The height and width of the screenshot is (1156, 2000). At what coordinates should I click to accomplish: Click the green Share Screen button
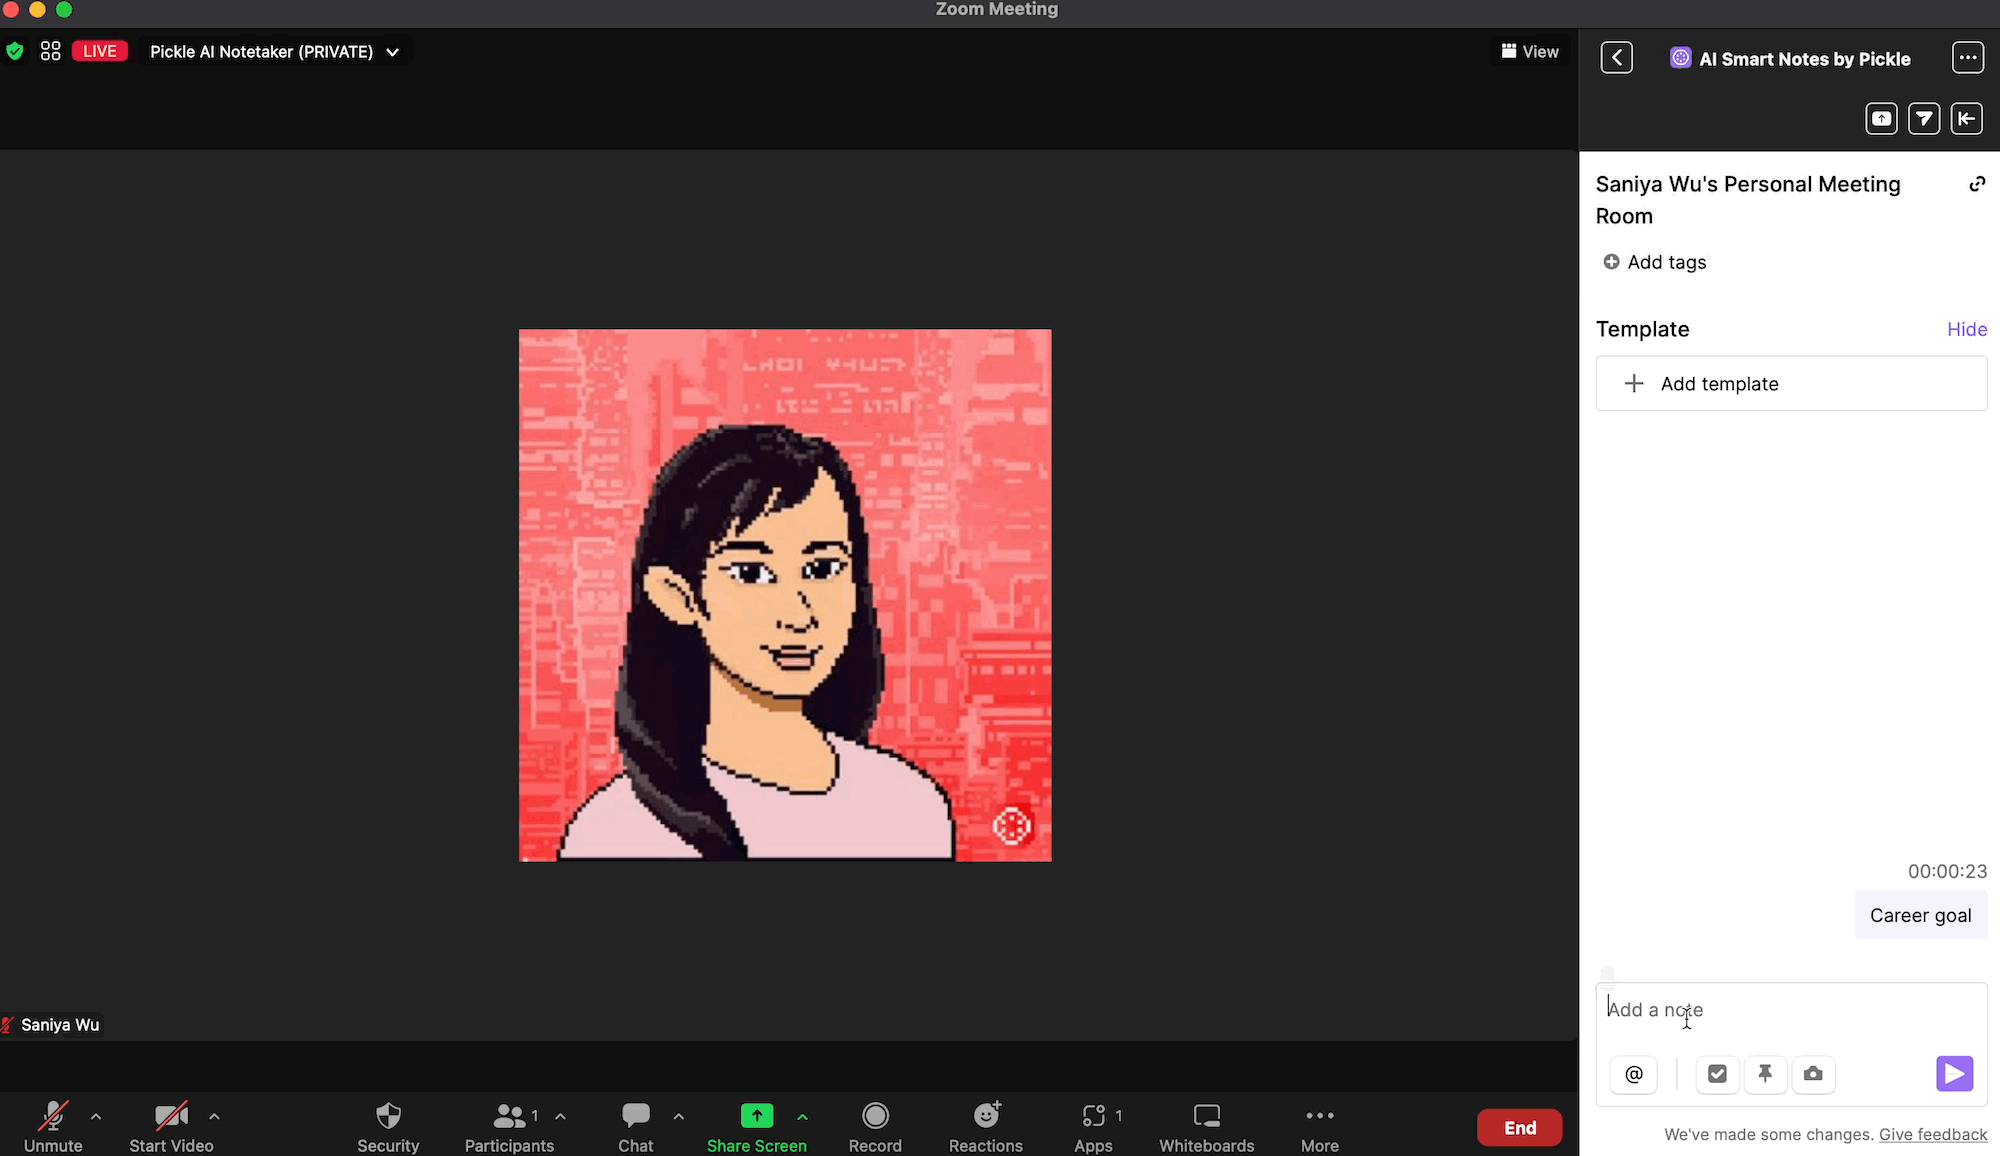click(757, 1126)
